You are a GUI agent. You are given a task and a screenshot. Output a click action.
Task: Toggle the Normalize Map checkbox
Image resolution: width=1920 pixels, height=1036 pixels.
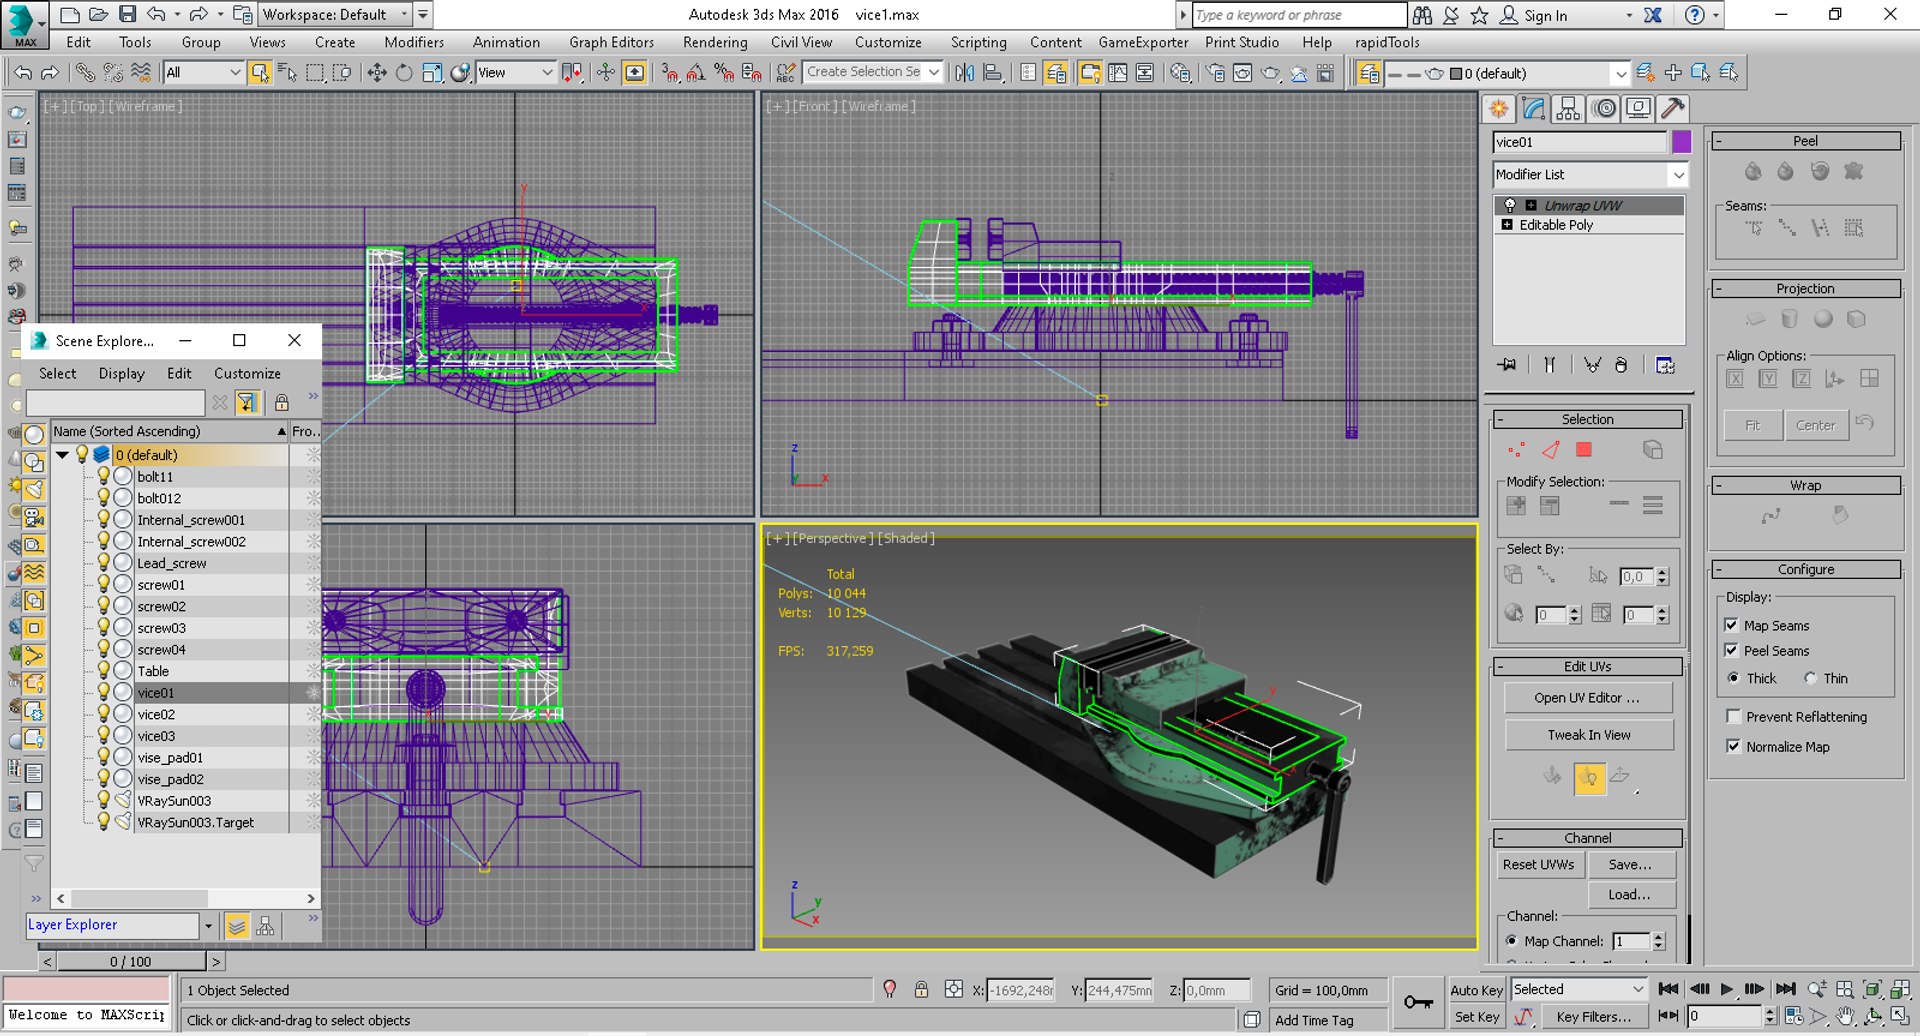[x=1733, y=746]
